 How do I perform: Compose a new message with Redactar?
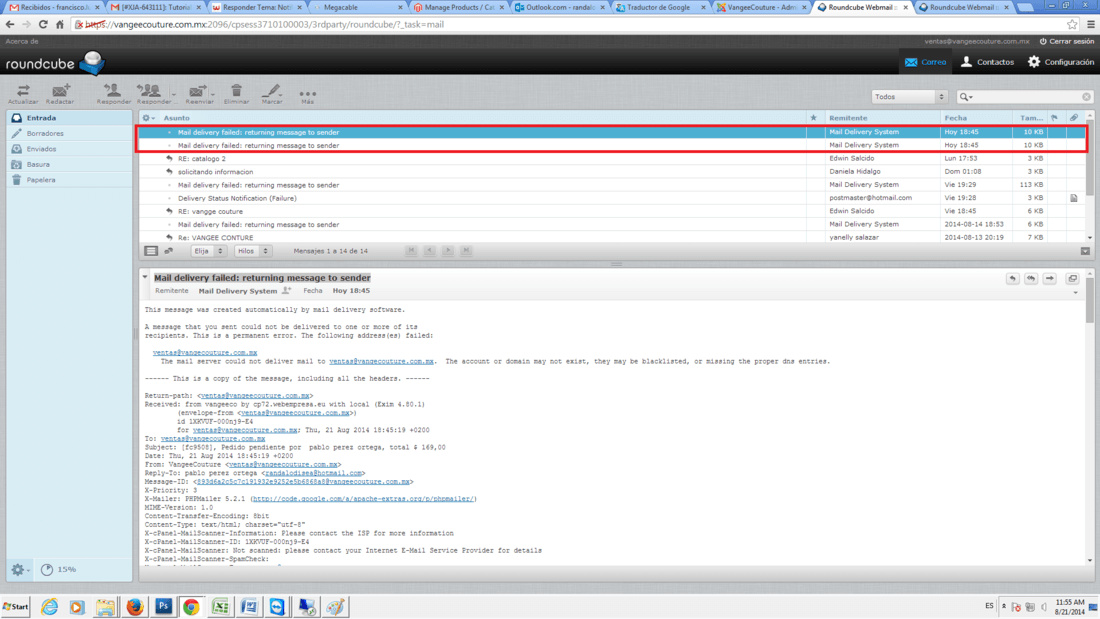coord(60,94)
